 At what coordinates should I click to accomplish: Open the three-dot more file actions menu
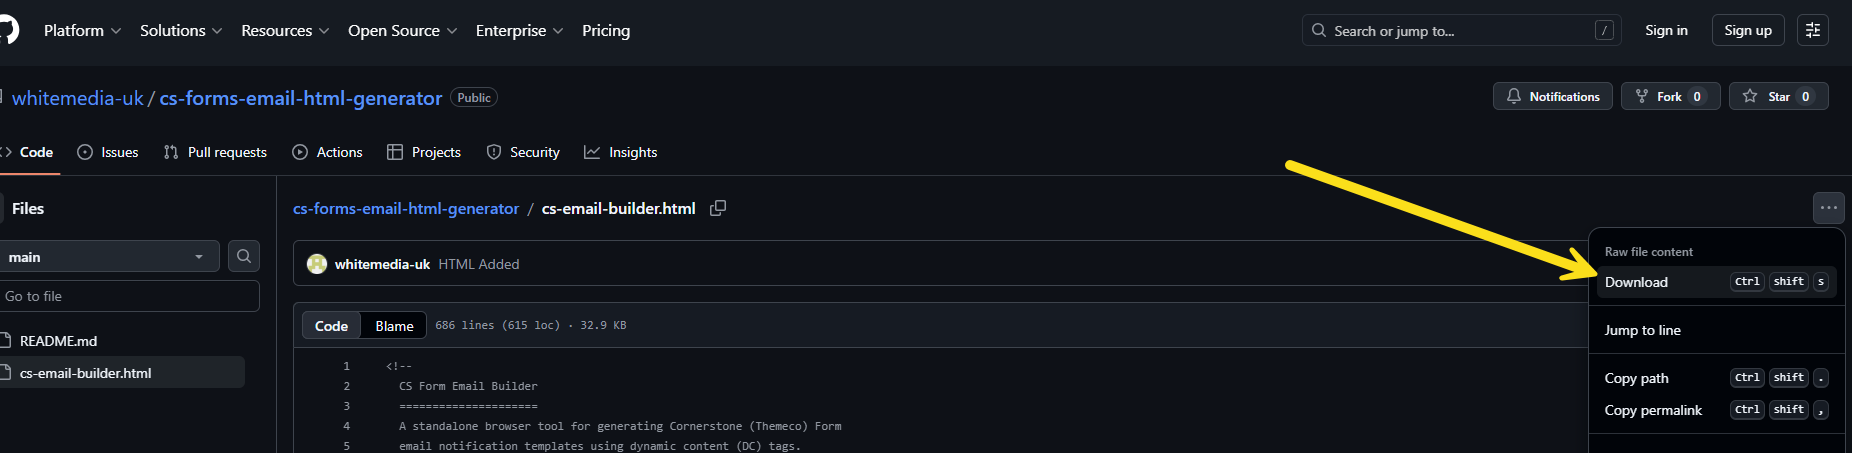tap(1828, 208)
